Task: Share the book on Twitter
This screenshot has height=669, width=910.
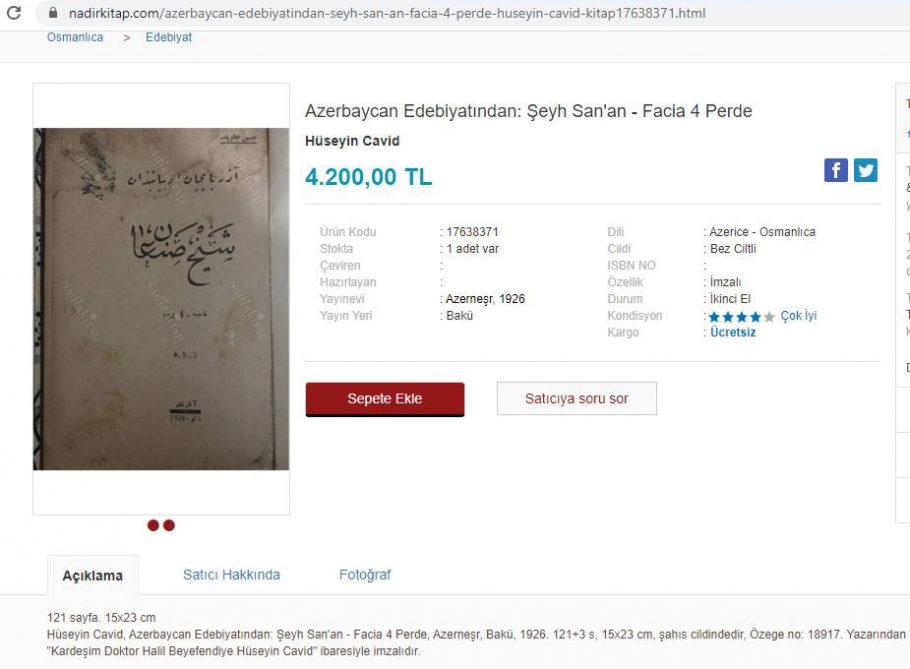Action: point(865,170)
